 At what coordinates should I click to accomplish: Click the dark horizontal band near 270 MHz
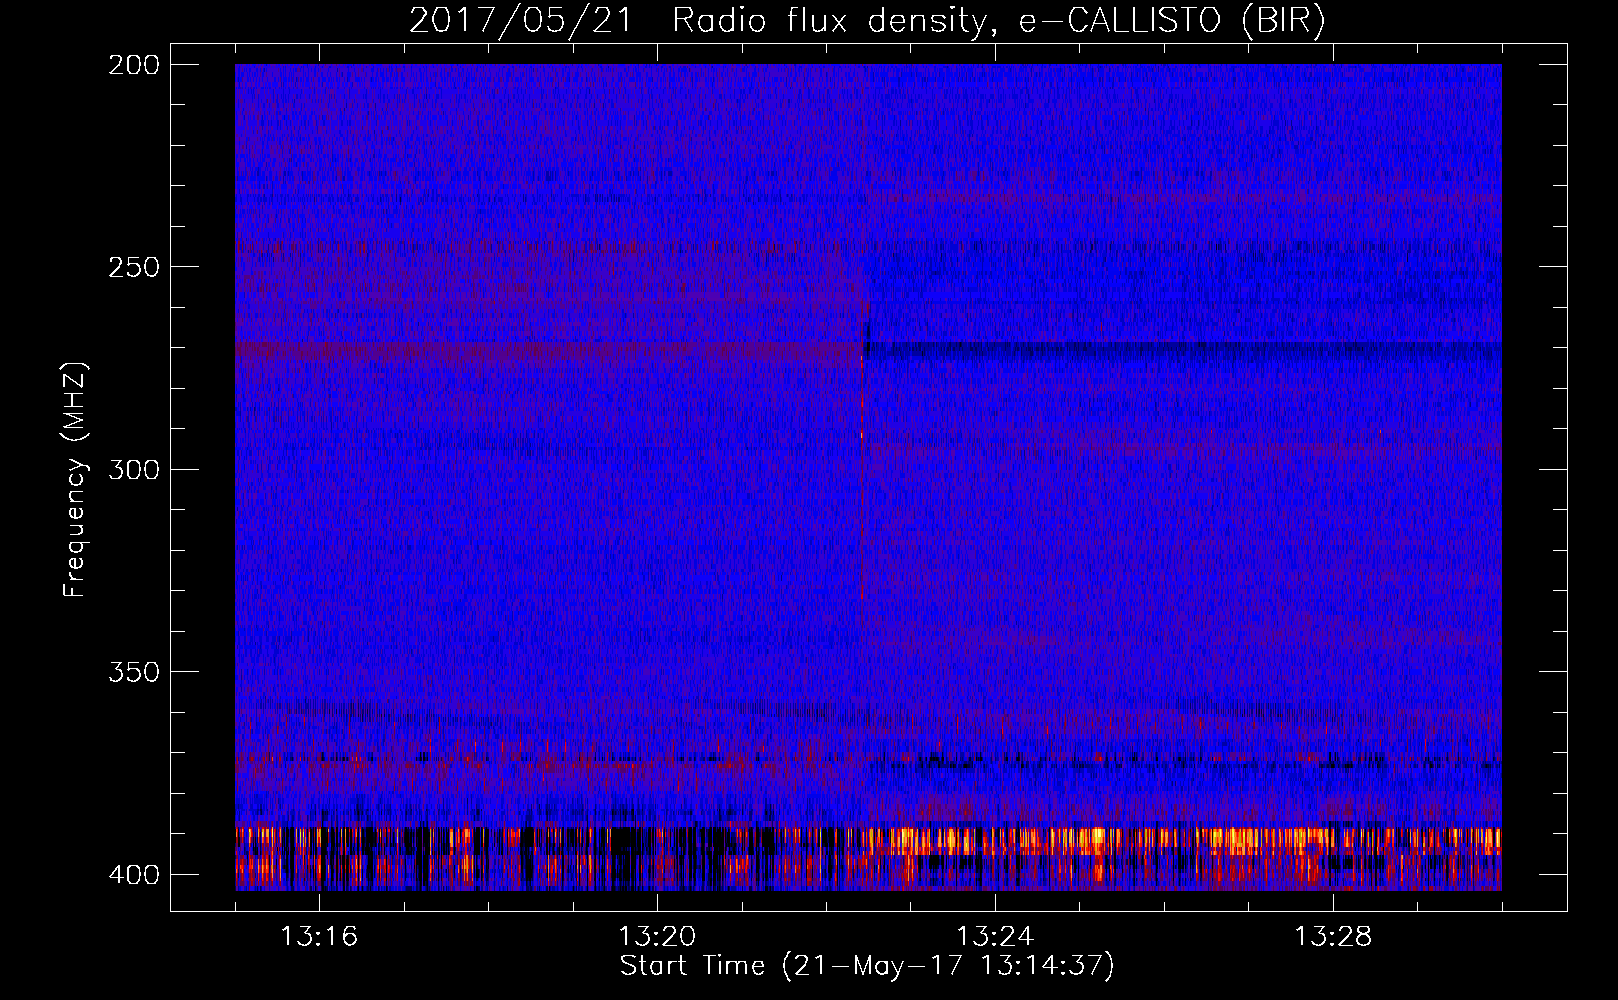[x=1182, y=349]
